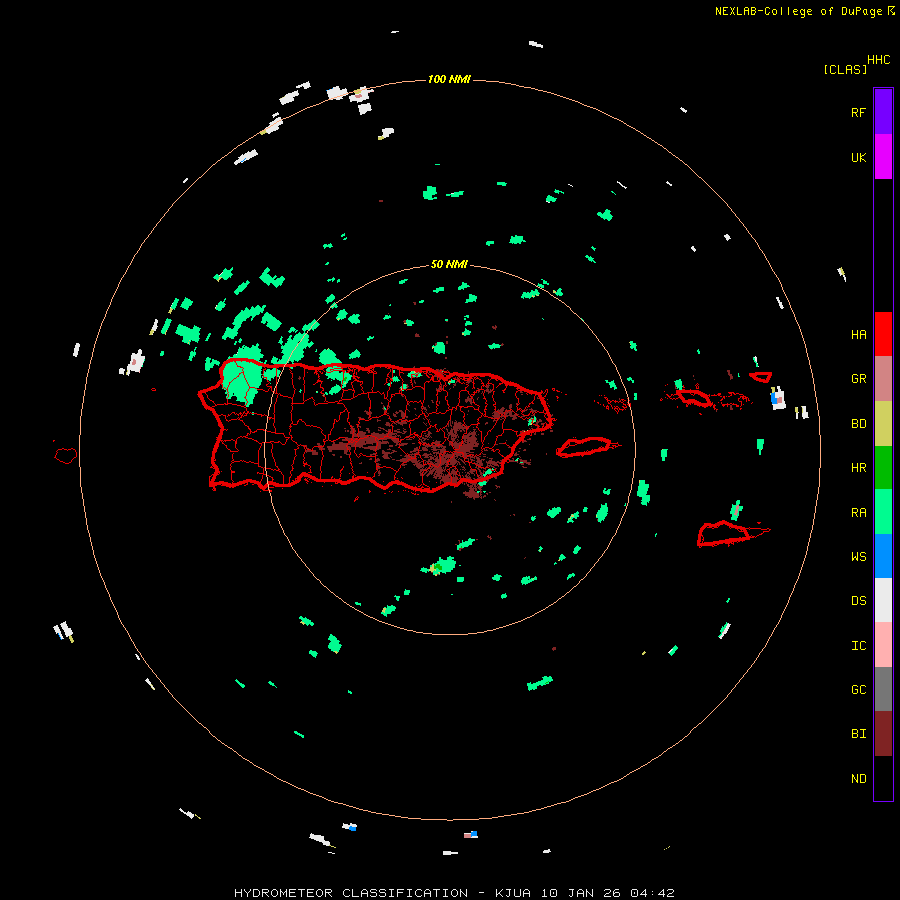Click the GC gray legend swatch
This screenshot has height=900, width=900.
pos(883,689)
